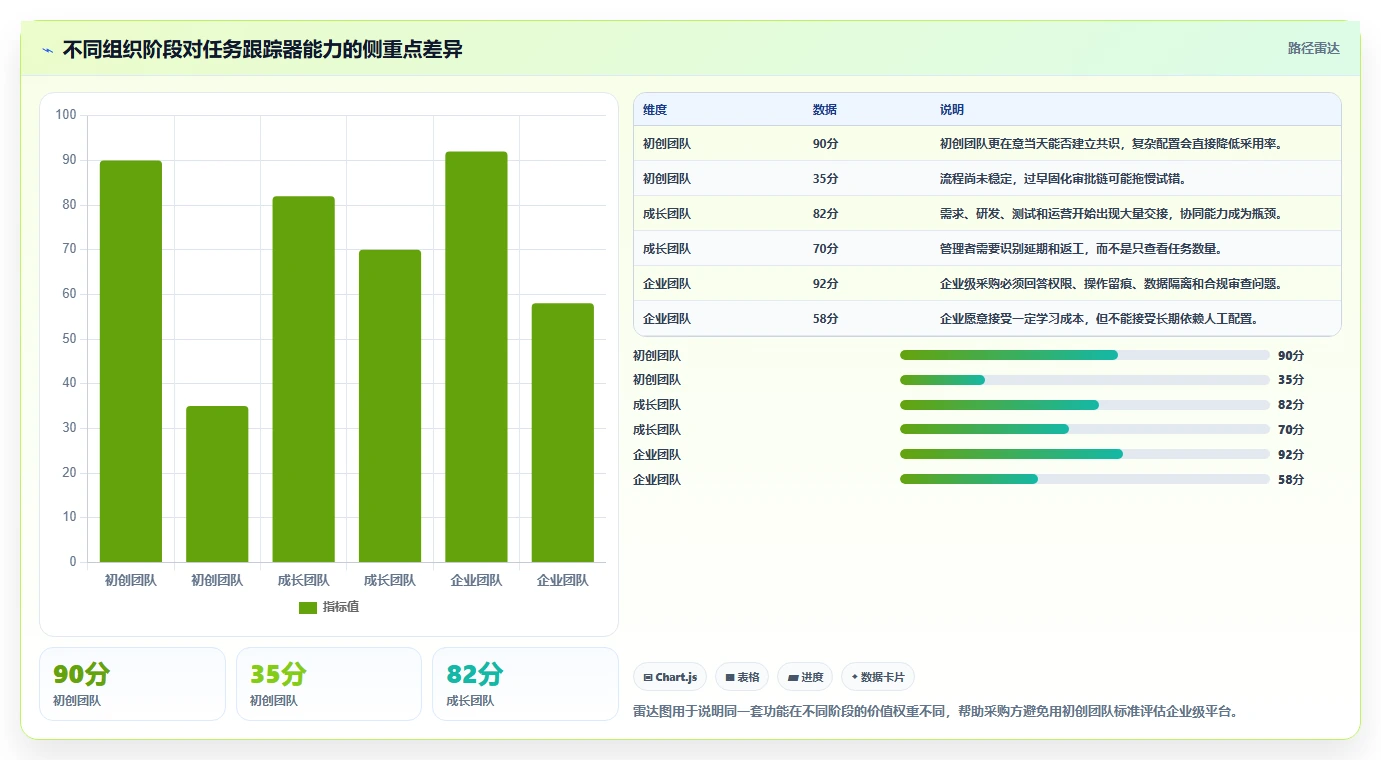Click the 100 tick on the chart's vertical axis
The image size is (1381, 760).
pyautogui.click(x=66, y=115)
